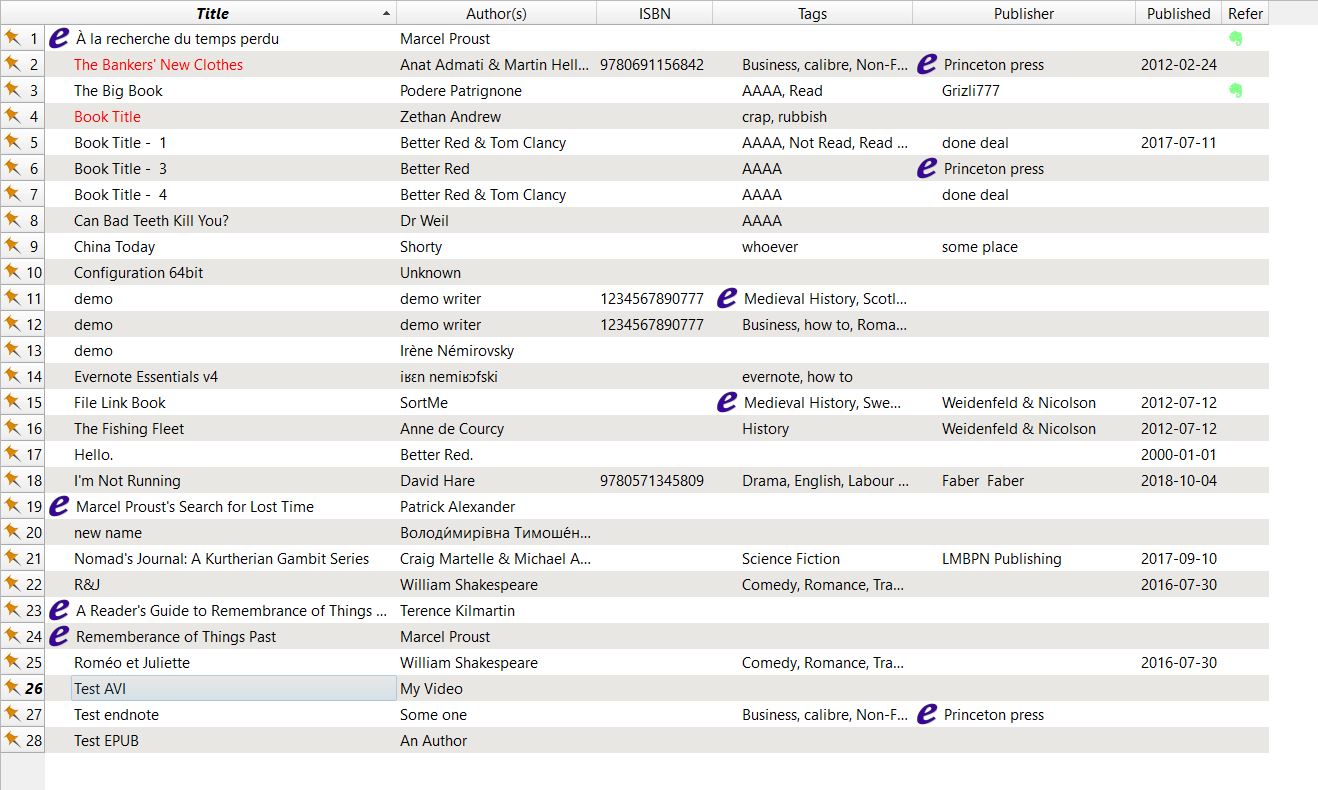This screenshot has width=1318, height=790.
Task: Sort the list by the Author(s) column header
Action: click(496, 14)
